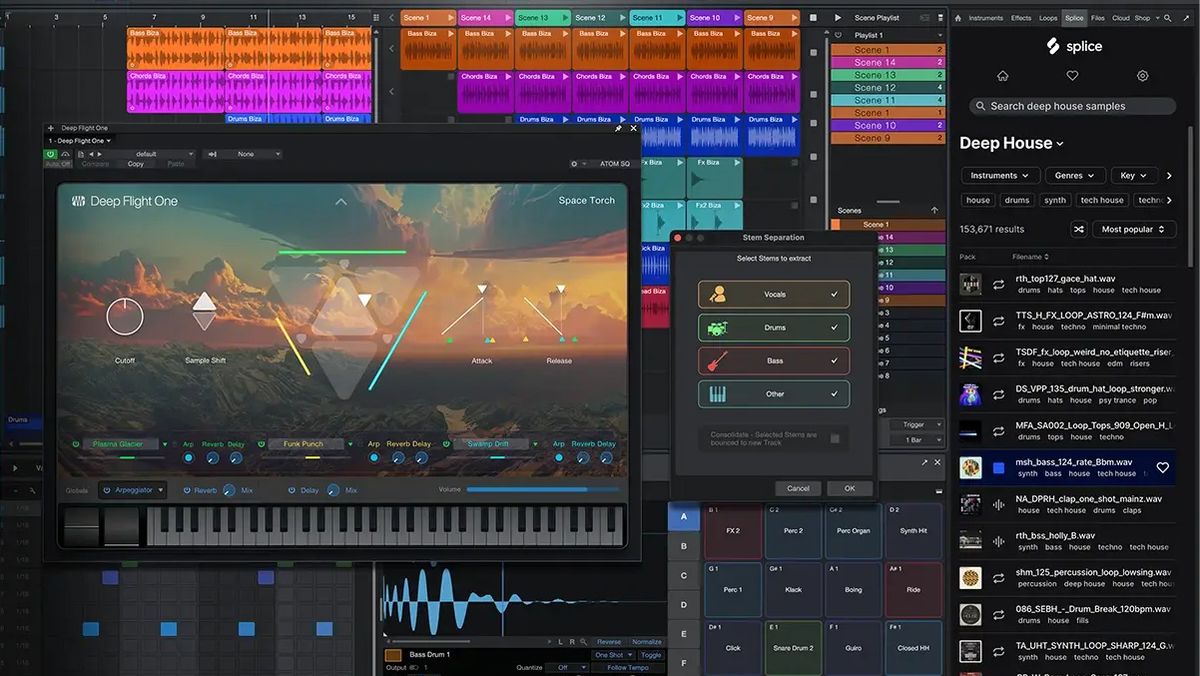Click the Vocals stem microphone icon
This screenshot has height=676, width=1200.
pos(717,294)
